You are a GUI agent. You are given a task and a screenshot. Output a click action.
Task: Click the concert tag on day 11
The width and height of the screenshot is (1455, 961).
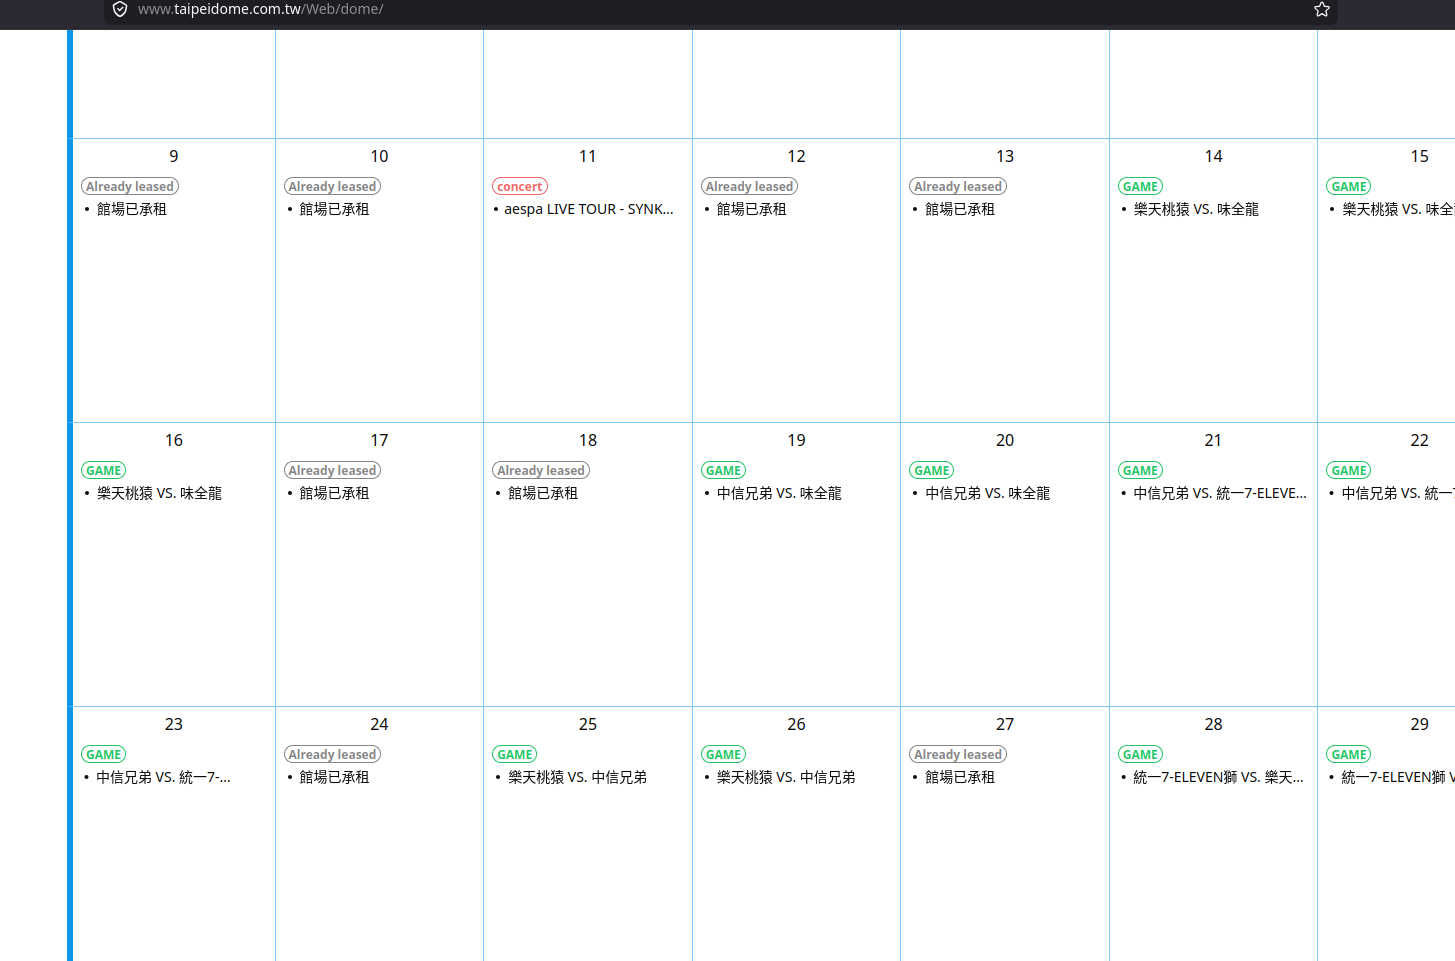click(x=520, y=186)
